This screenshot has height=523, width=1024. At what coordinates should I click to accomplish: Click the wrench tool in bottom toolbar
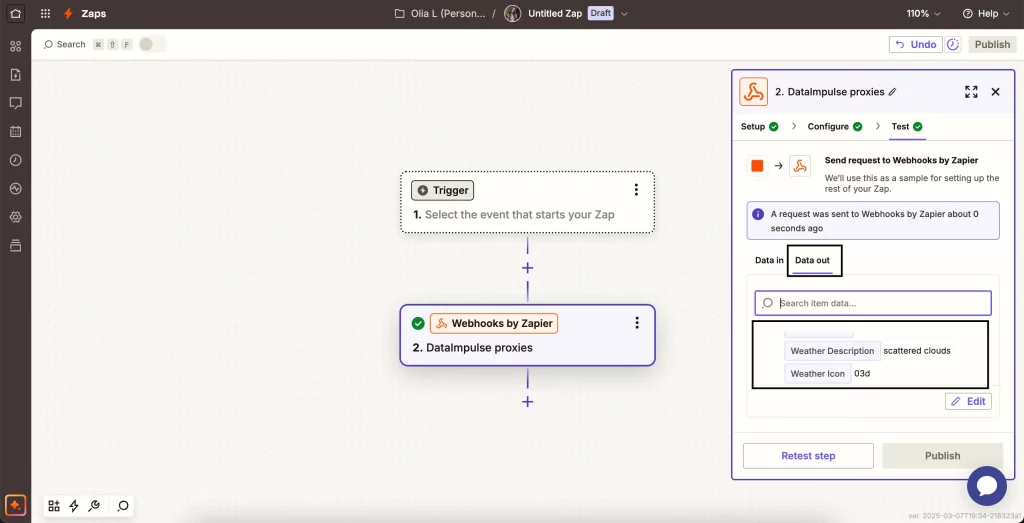tap(93, 505)
